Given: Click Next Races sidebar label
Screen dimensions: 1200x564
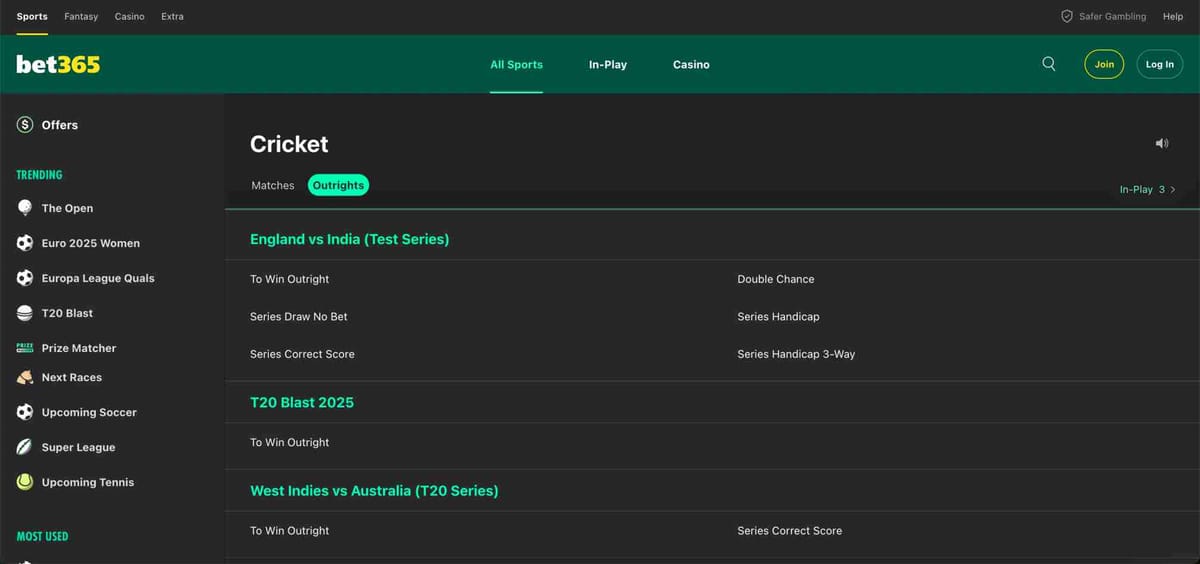Looking at the screenshot, I should tap(72, 378).
